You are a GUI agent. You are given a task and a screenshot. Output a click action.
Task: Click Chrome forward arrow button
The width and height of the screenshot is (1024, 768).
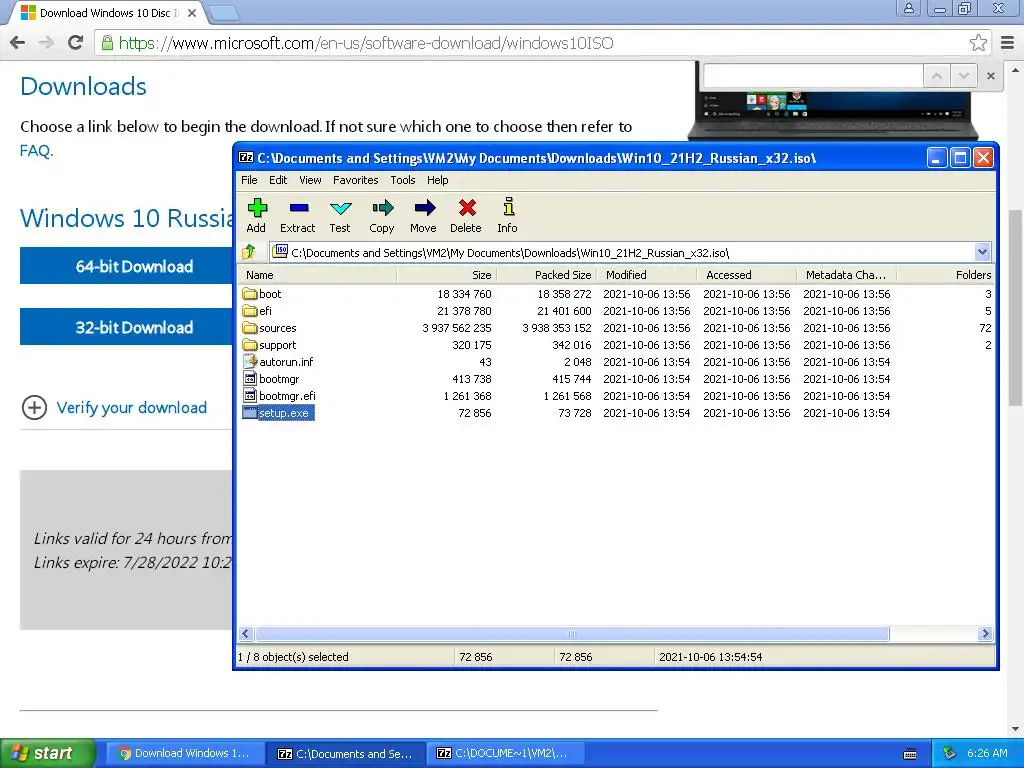click(46, 43)
